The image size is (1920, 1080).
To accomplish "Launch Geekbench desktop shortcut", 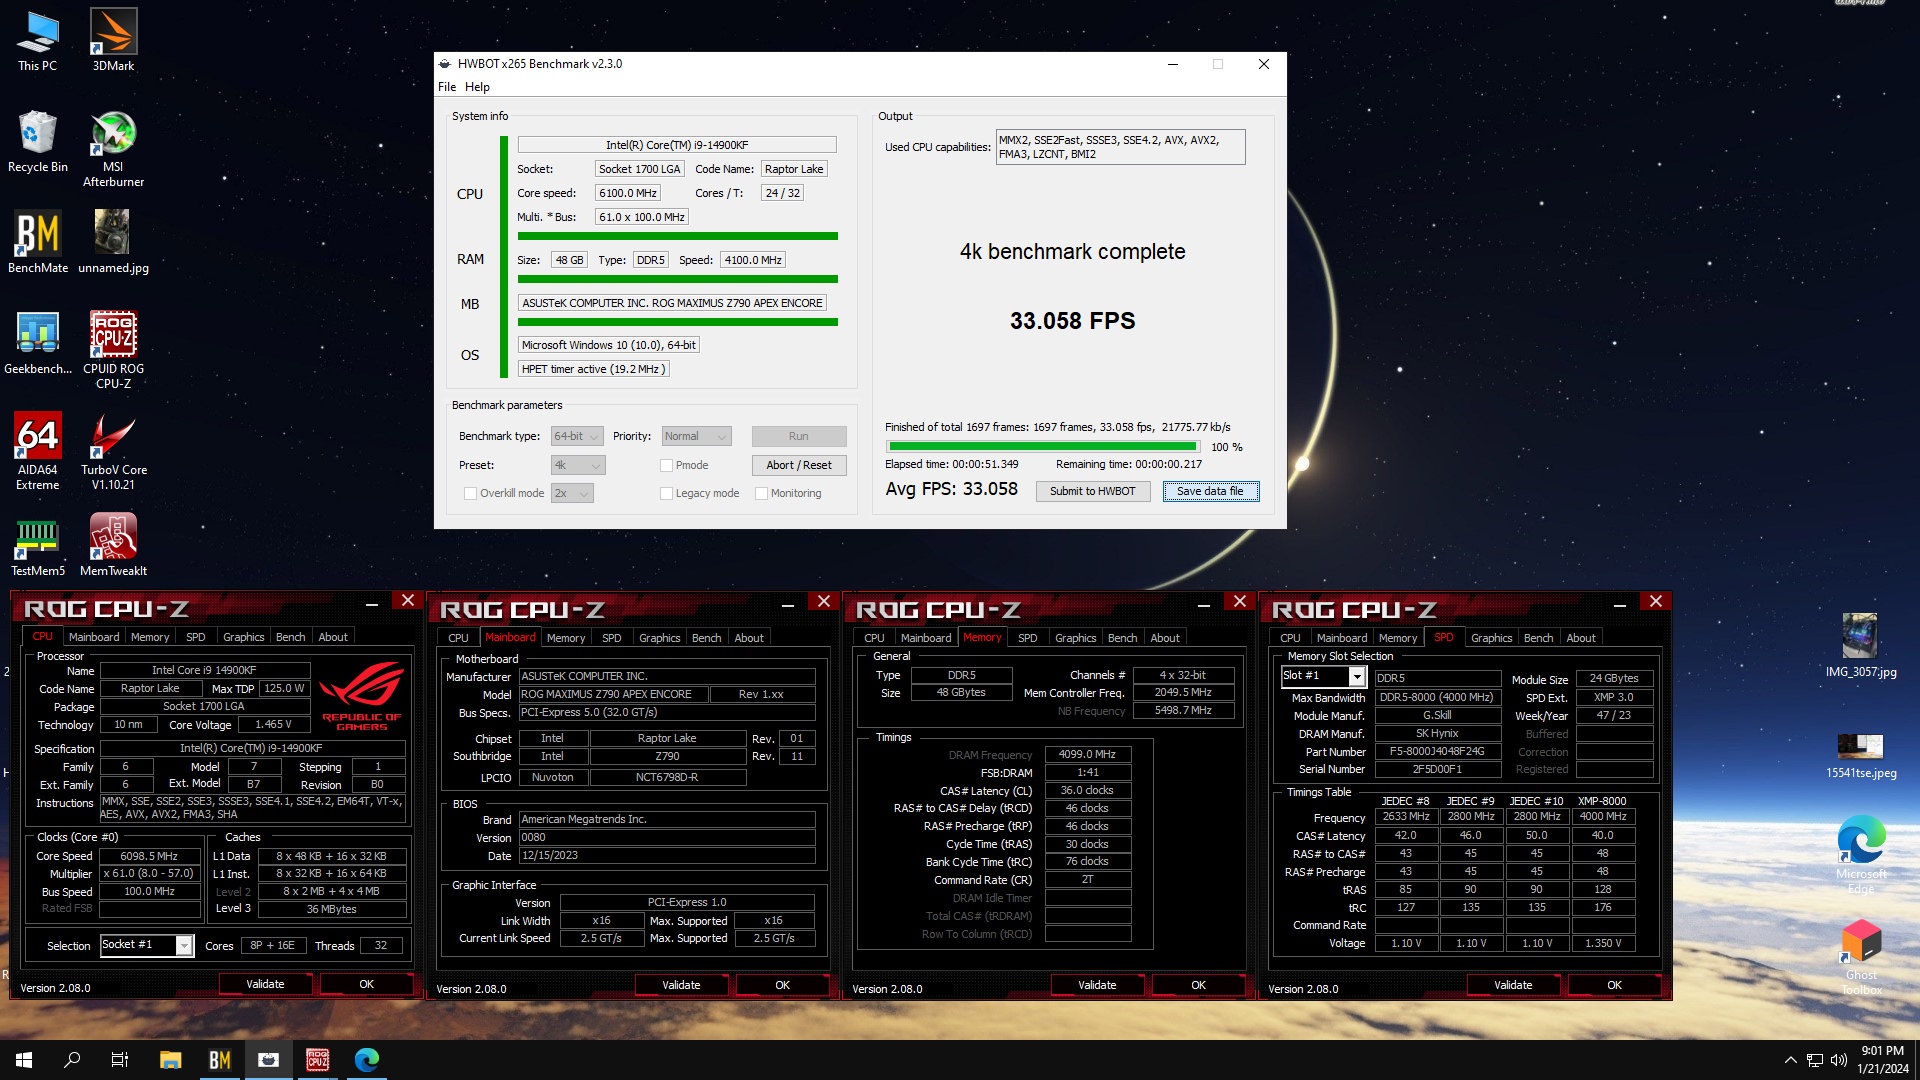I will point(38,343).
